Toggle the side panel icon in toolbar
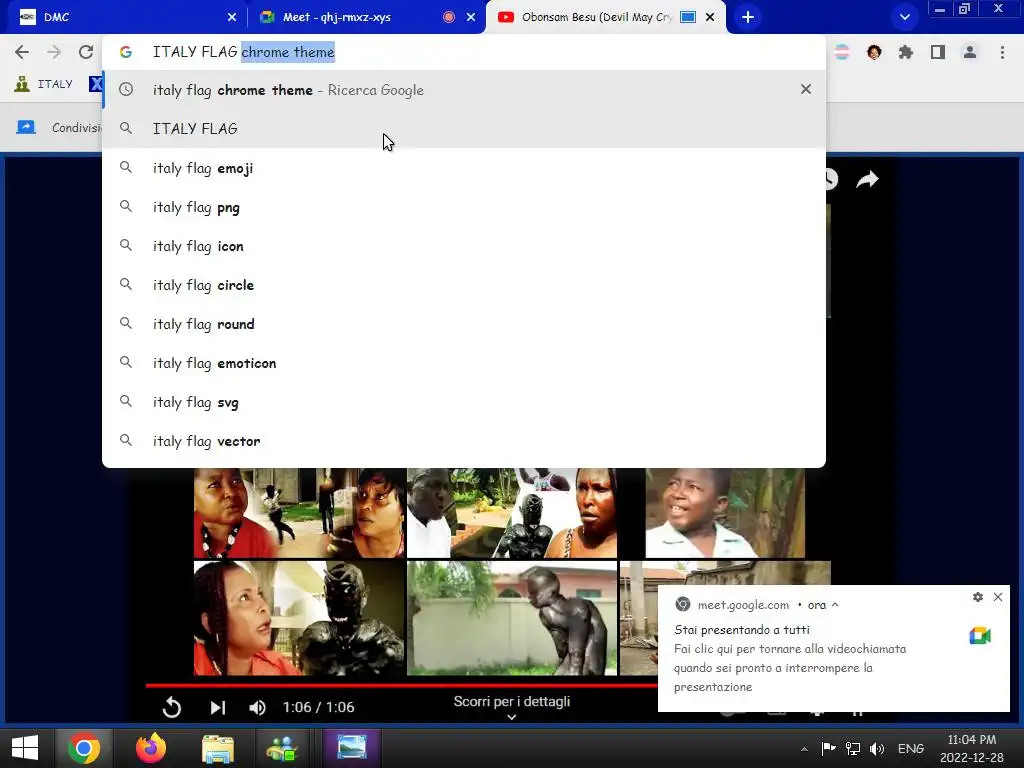This screenshot has width=1024, height=768. 938,52
